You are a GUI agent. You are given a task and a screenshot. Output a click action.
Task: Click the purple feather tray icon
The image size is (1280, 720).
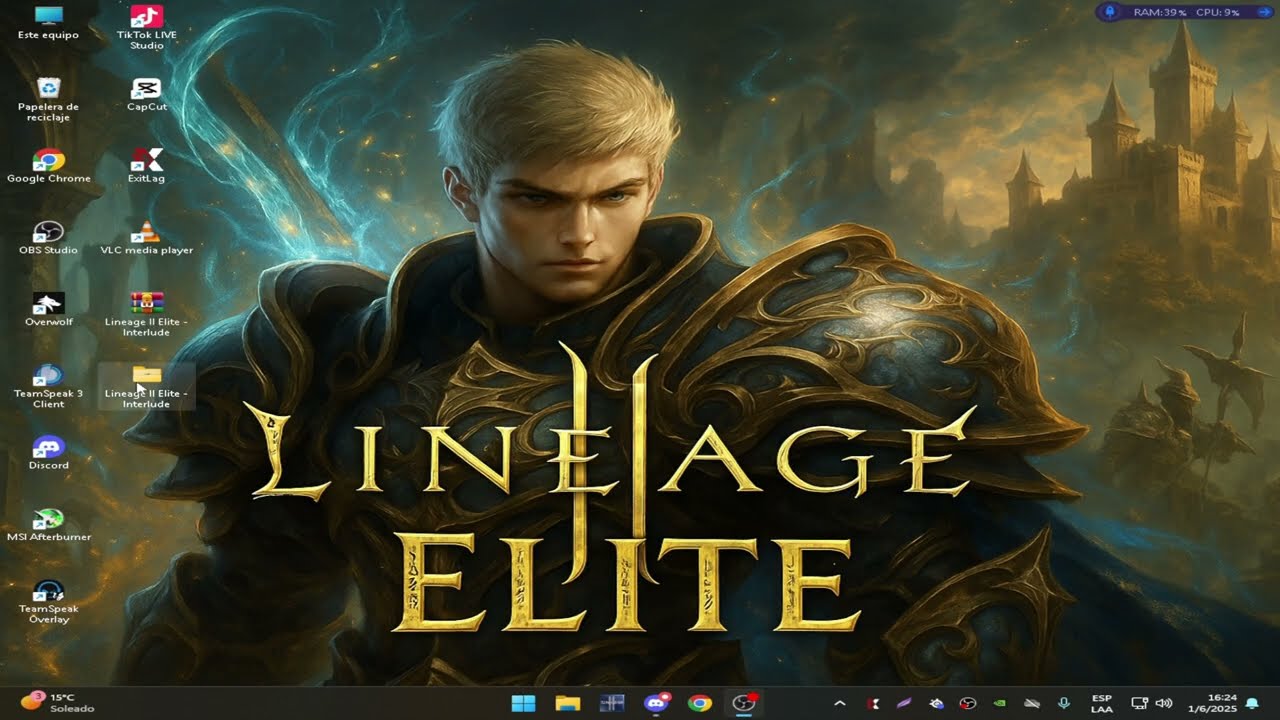point(904,703)
